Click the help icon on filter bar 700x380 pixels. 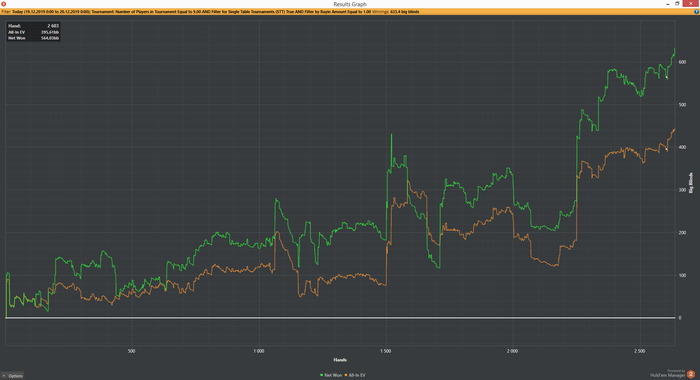696,12
